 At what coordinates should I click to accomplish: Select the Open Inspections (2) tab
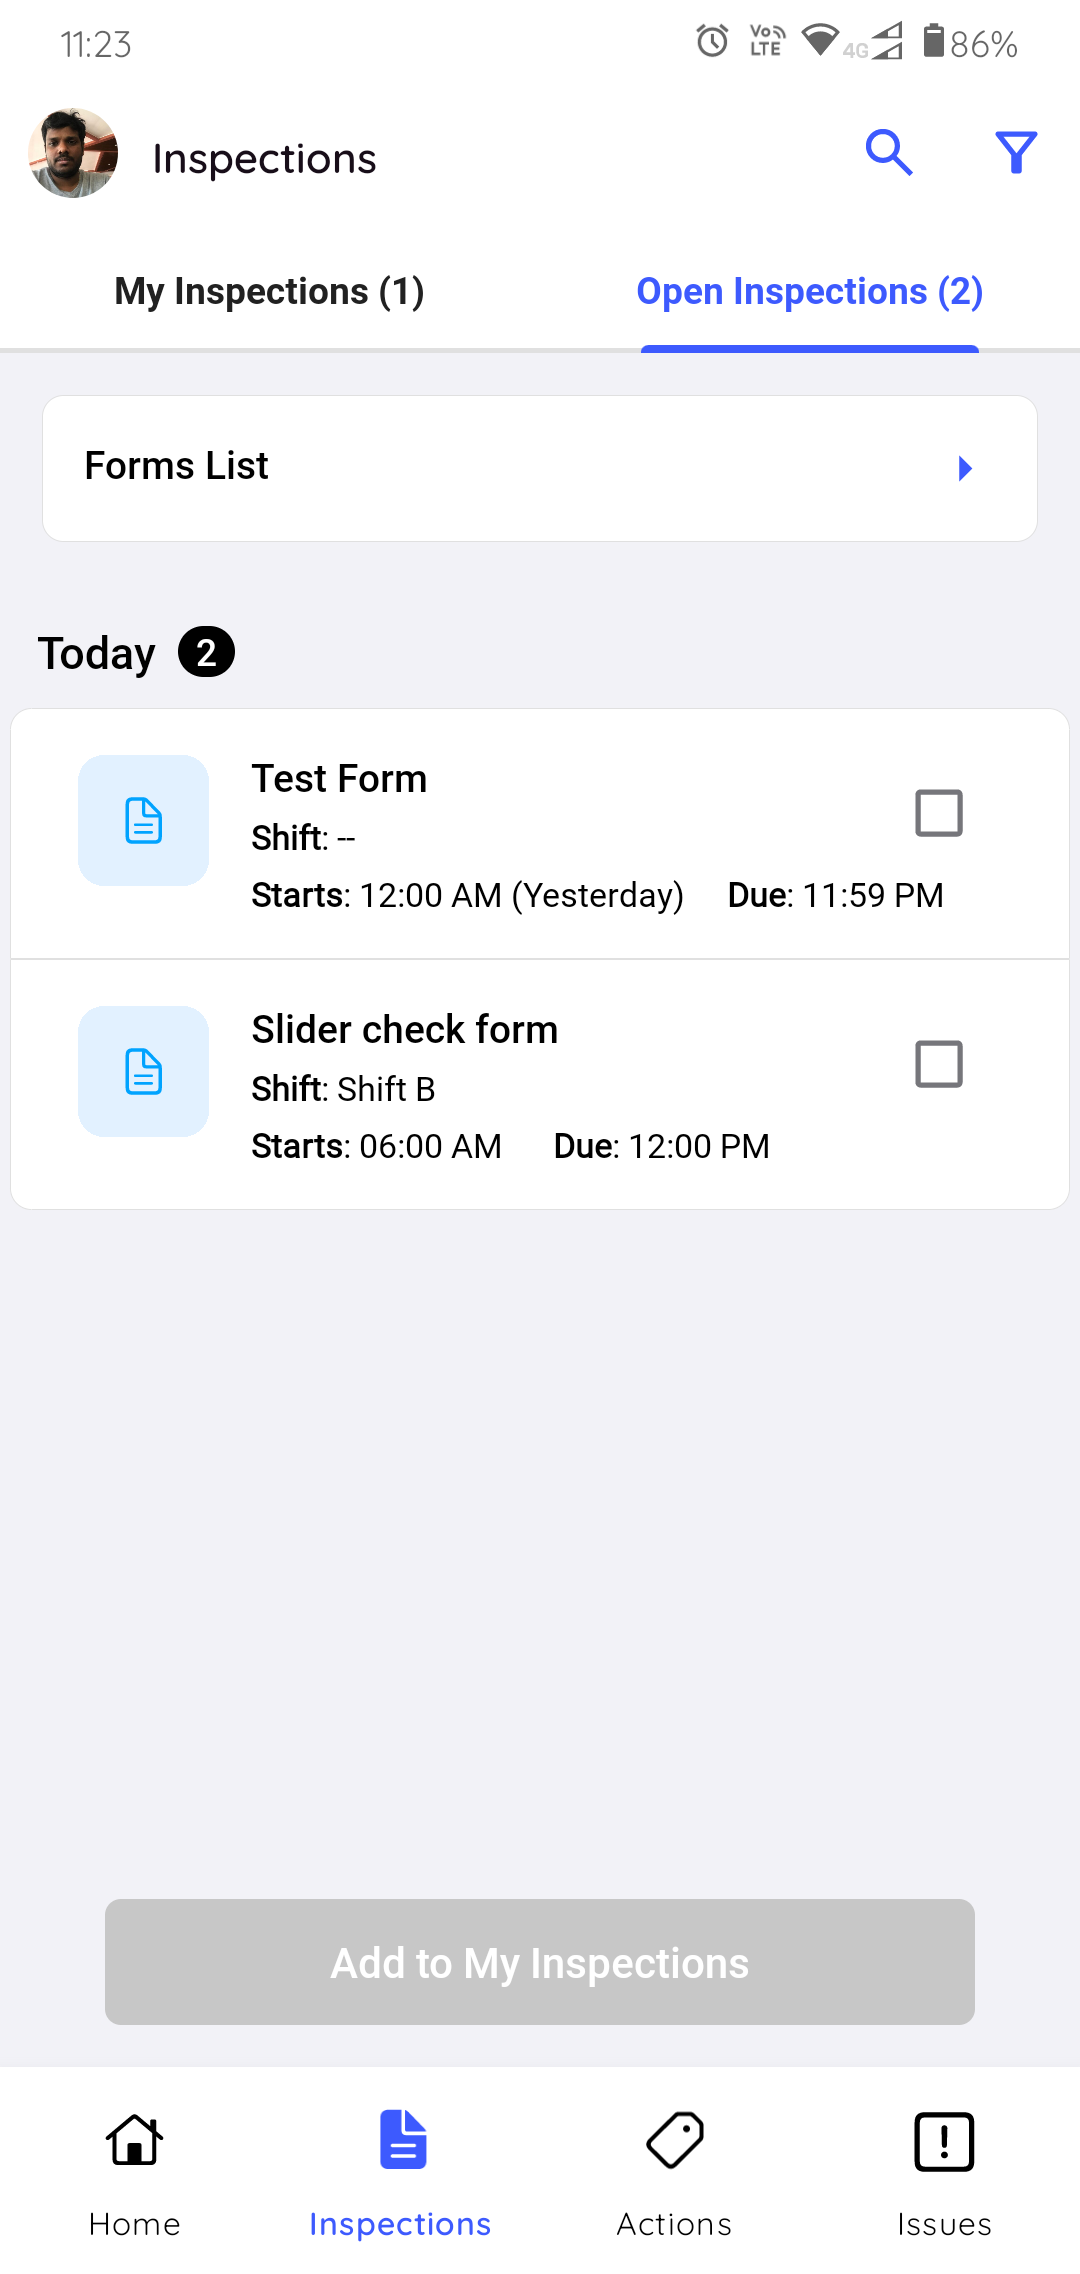(809, 292)
